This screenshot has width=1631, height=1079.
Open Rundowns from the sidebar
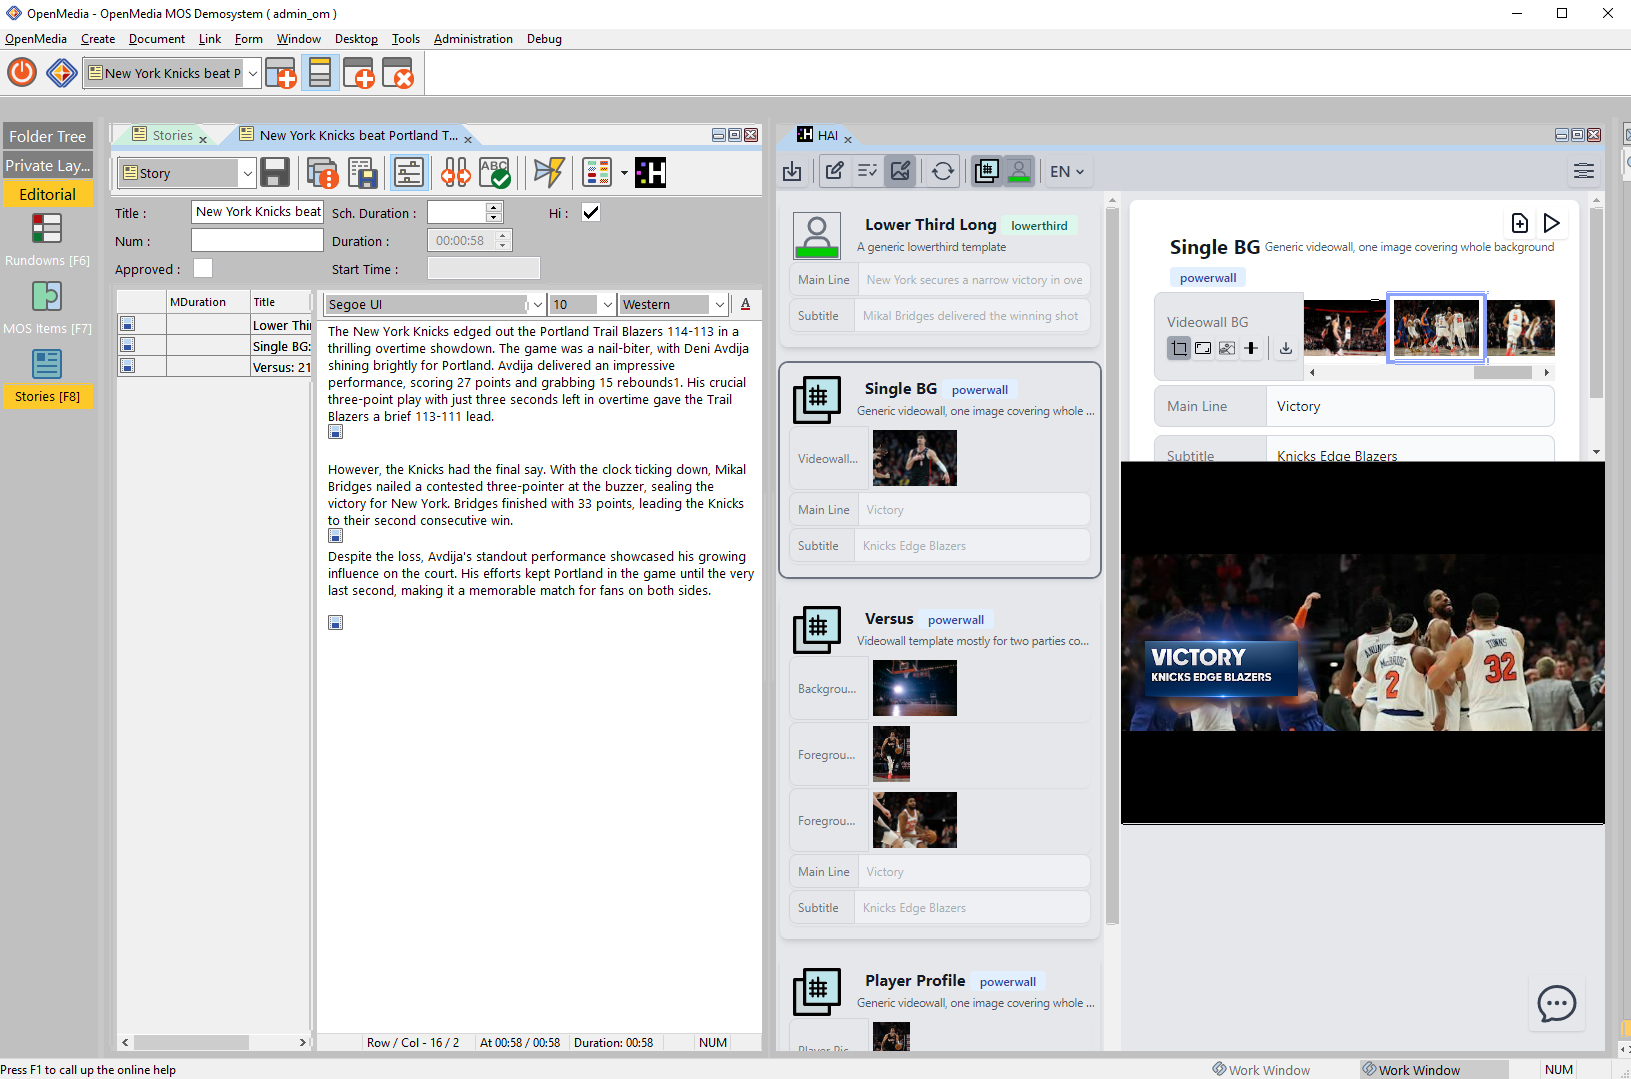coord(47,240)
